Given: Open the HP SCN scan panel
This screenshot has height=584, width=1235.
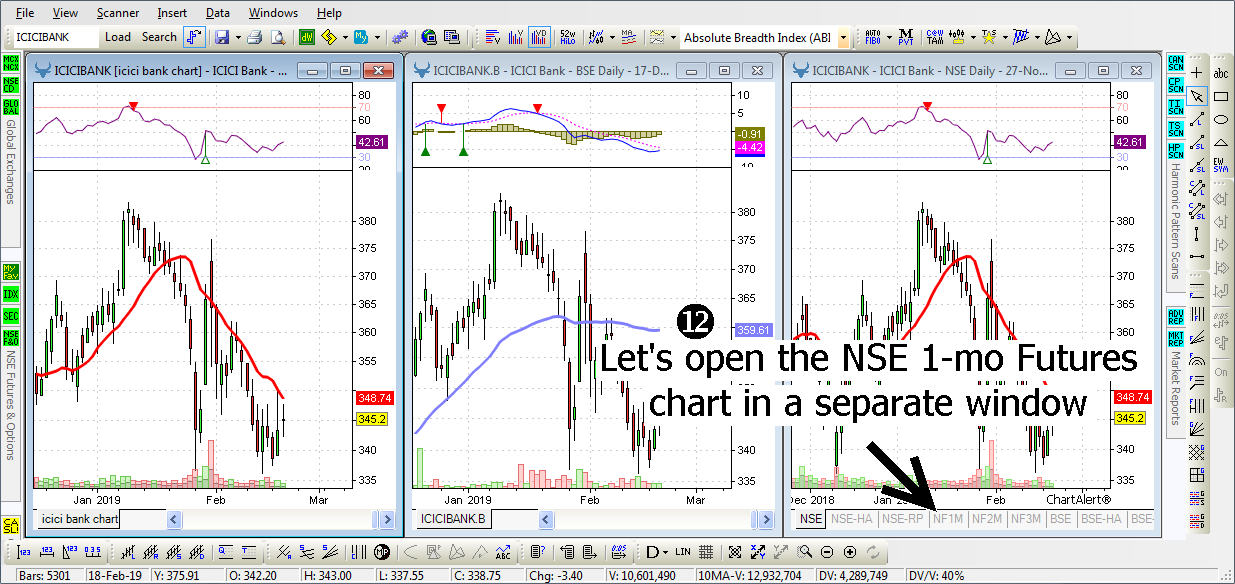Looking at the screenshot, I should click(x=1175, y=150).
